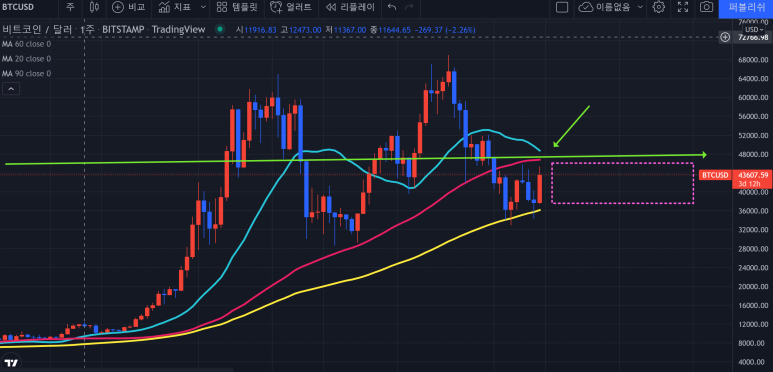Create an 얼러트 alert
Screen dimensions: 773x372
coord(292,7)
